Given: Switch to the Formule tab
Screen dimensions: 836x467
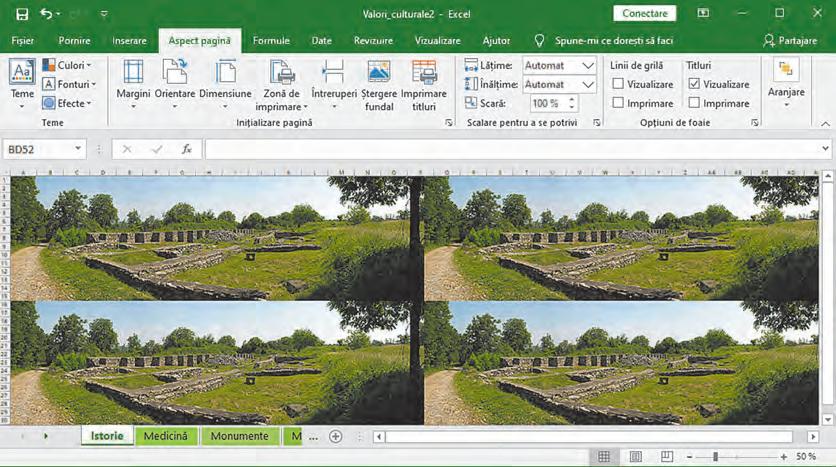Looking at the screenshot, I should click(x=271, y=41).
